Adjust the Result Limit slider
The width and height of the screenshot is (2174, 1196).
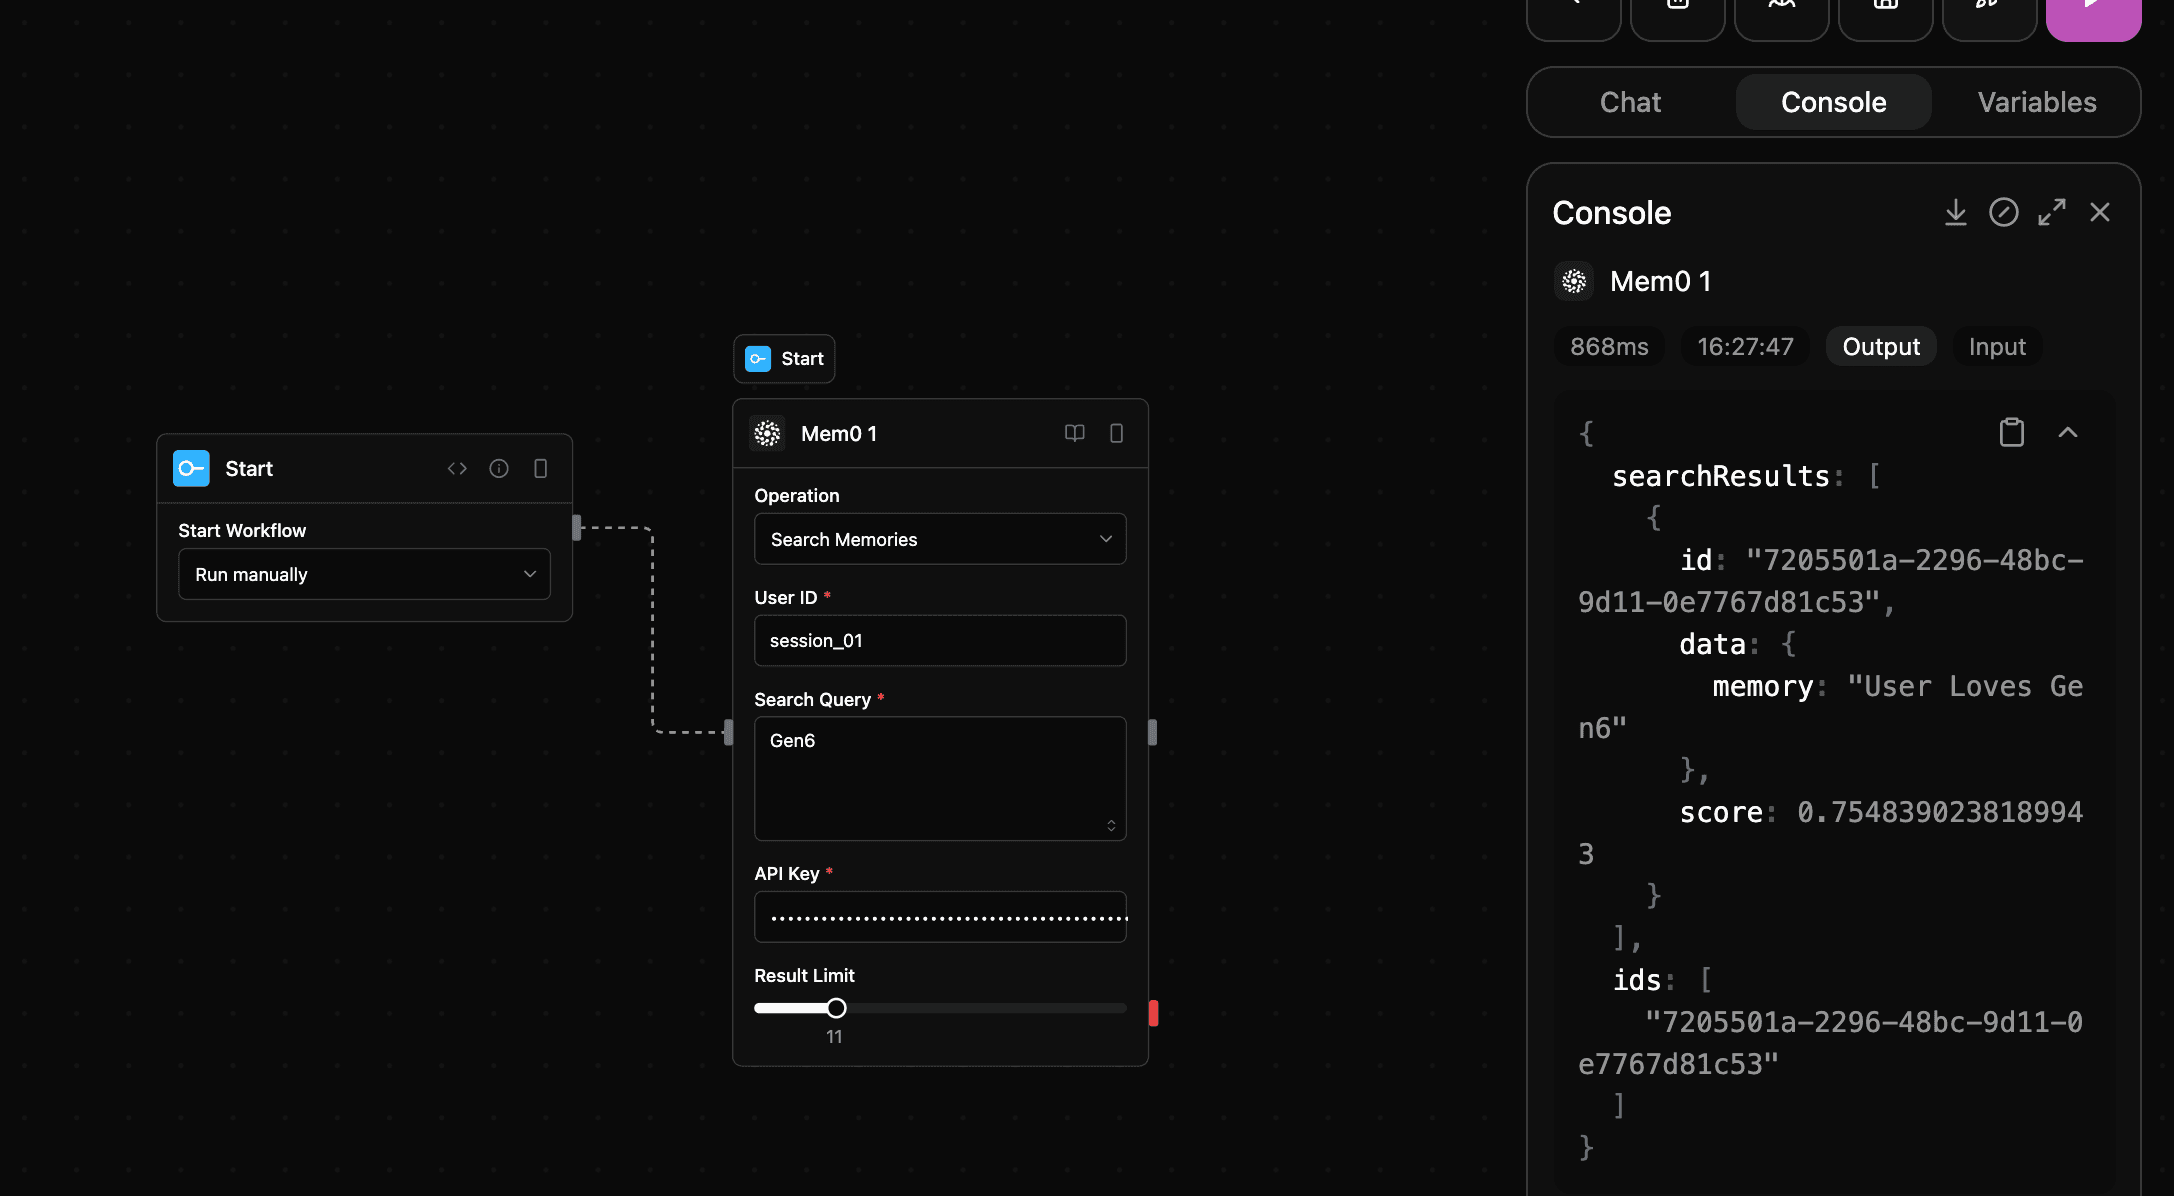click(837, 1008)
